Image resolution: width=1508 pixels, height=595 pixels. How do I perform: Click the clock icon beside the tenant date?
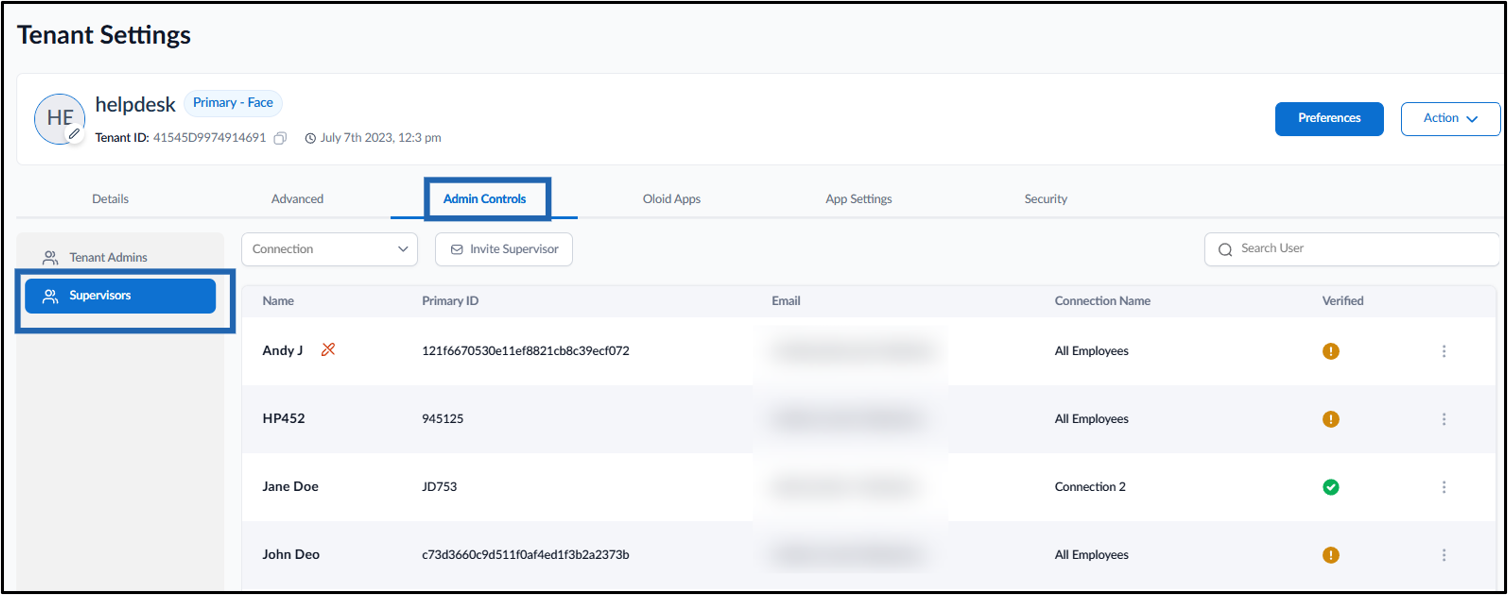point(310,138)
